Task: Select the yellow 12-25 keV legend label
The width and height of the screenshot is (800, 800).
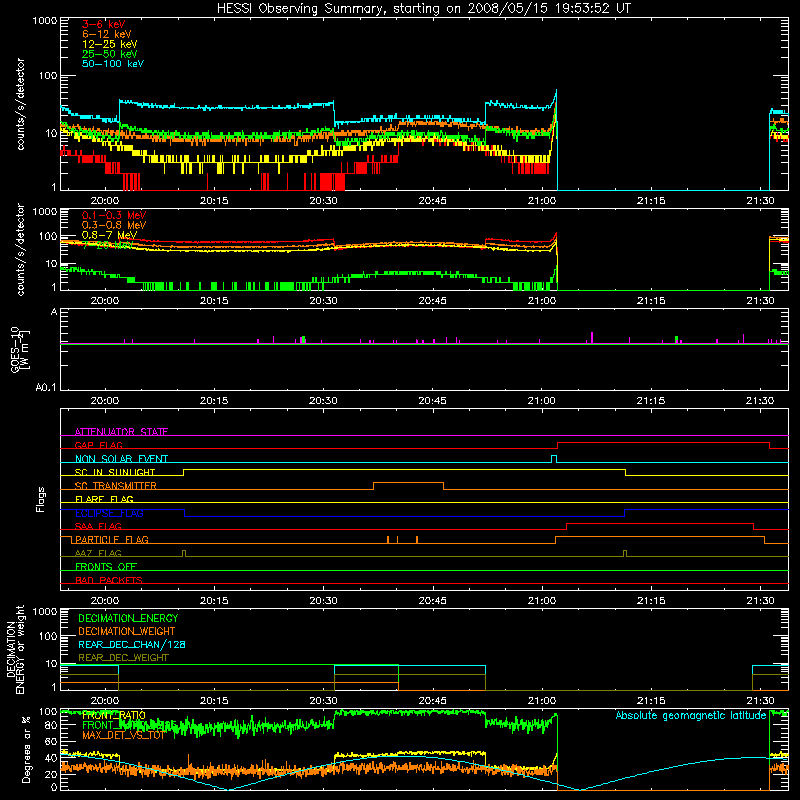Action: point(110,44)
